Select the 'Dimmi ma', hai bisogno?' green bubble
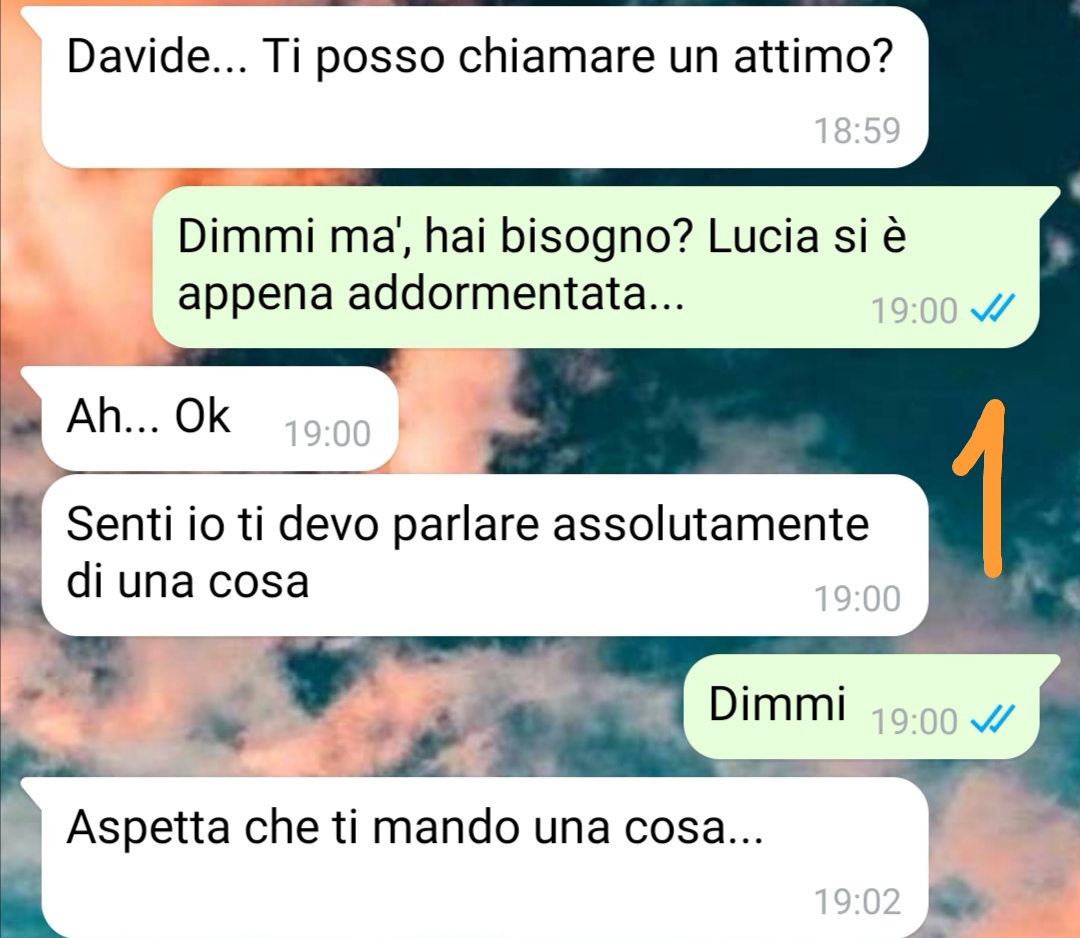The height and width of the screenshot is (938, 1080). (596, 267)
